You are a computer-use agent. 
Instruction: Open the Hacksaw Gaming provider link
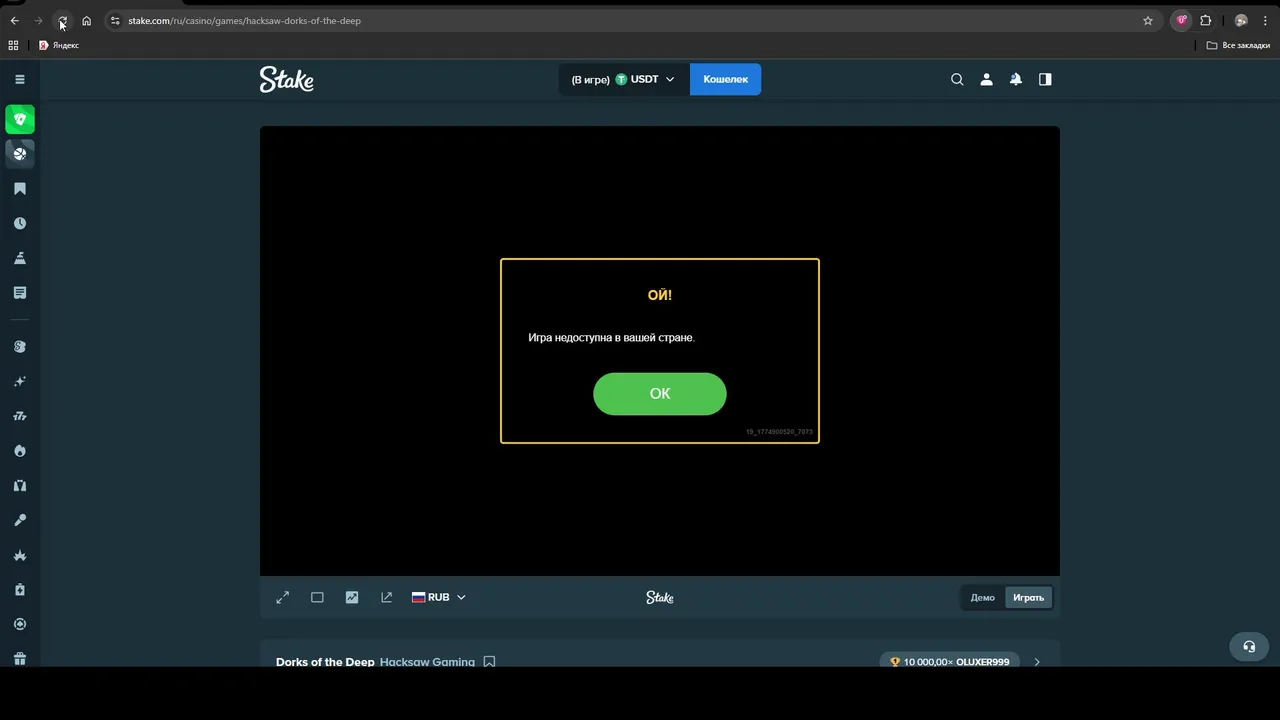click(x=427, y=662)
